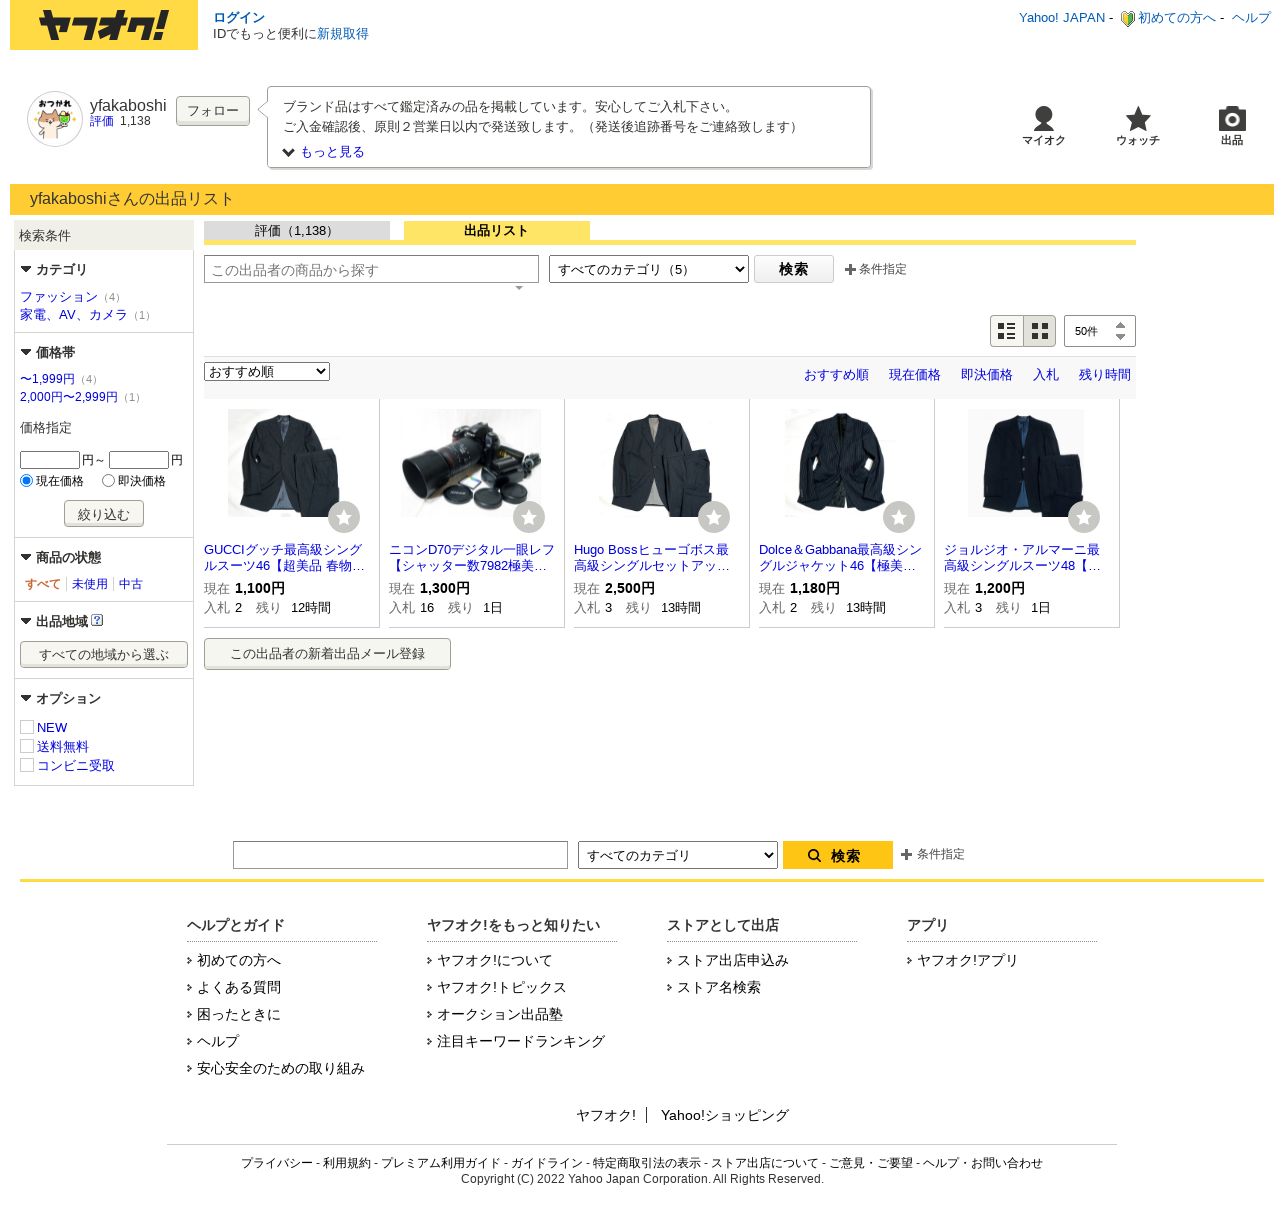
Task: Click the yfakaboshi seller avatar
Action: (54, 119)
